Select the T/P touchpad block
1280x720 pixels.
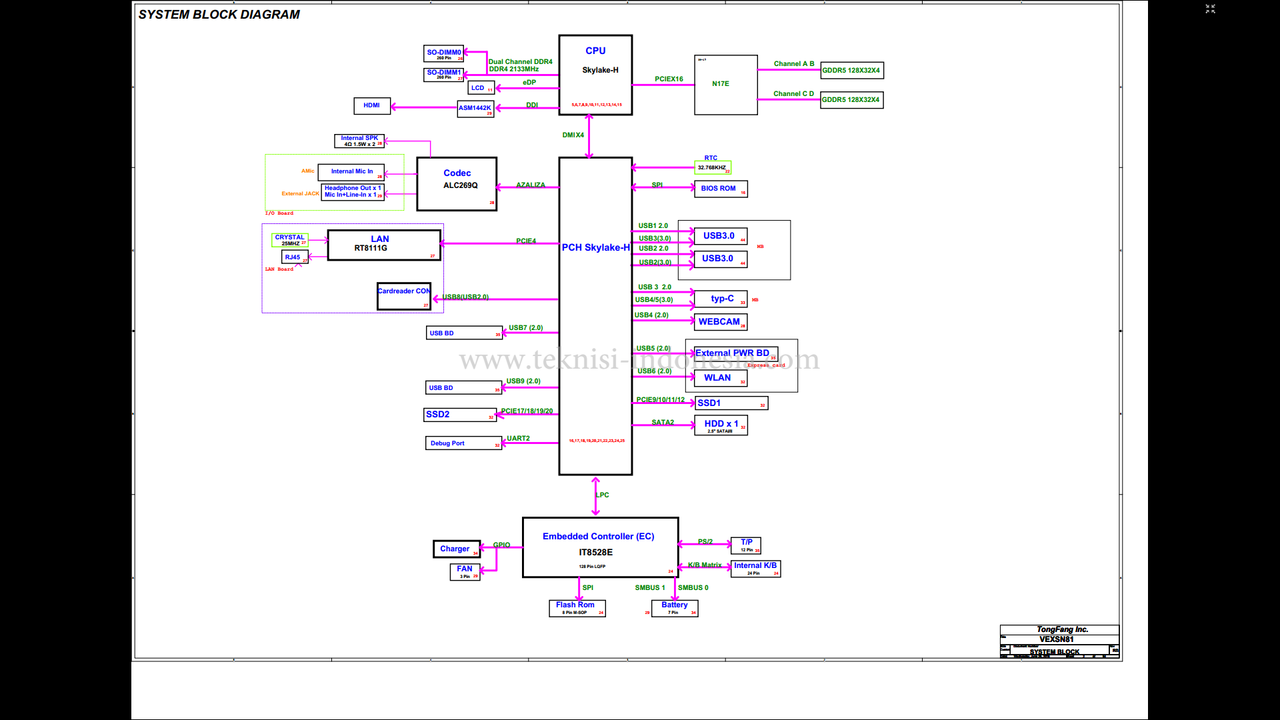click(746, 545)
